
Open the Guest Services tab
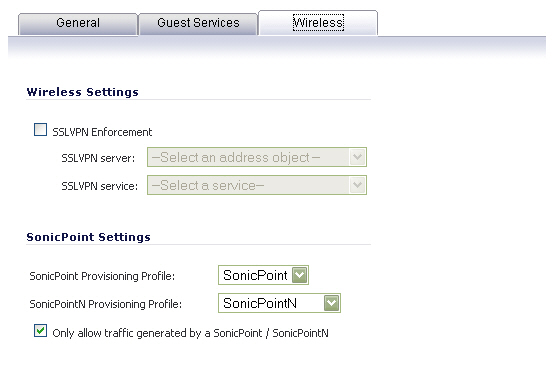click(x=198, y=24)
